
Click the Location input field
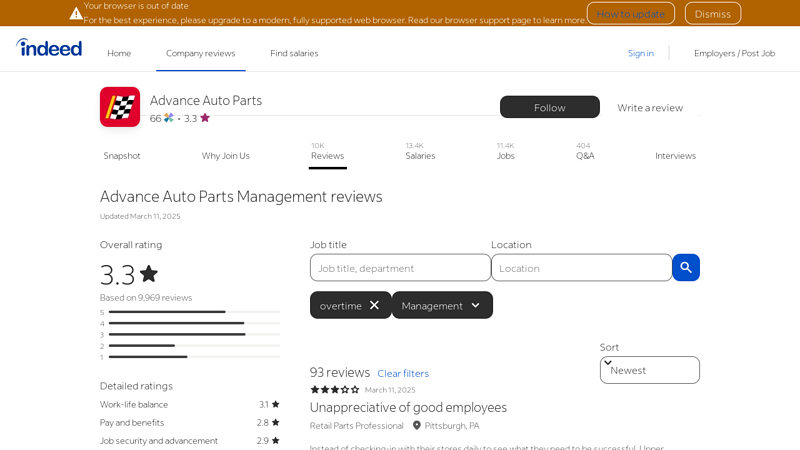coord(581,268)
